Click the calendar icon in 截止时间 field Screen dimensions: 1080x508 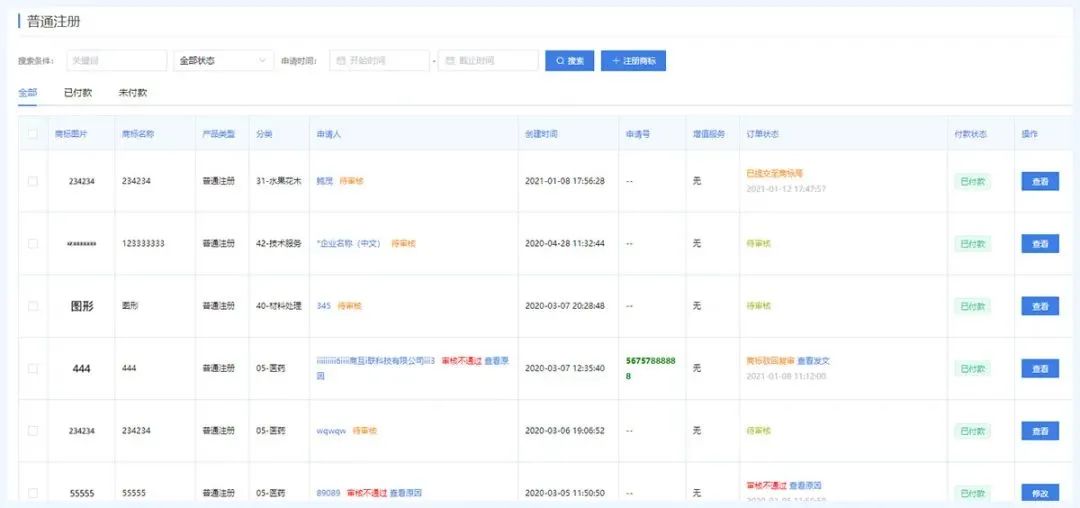pos(450,61)
